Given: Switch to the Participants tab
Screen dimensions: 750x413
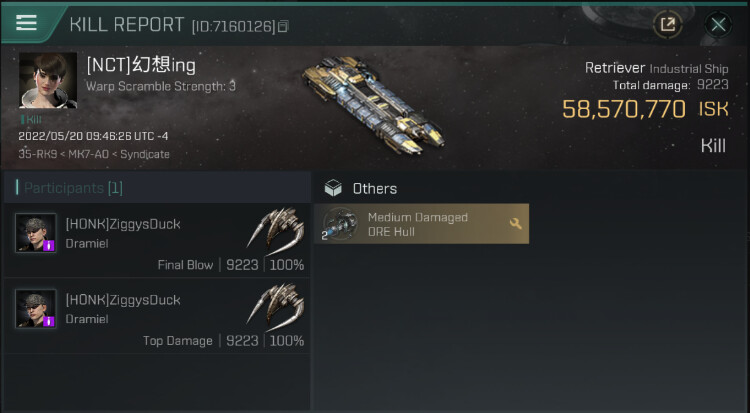Looking at the screenshot, I should [x=72, y=188].
